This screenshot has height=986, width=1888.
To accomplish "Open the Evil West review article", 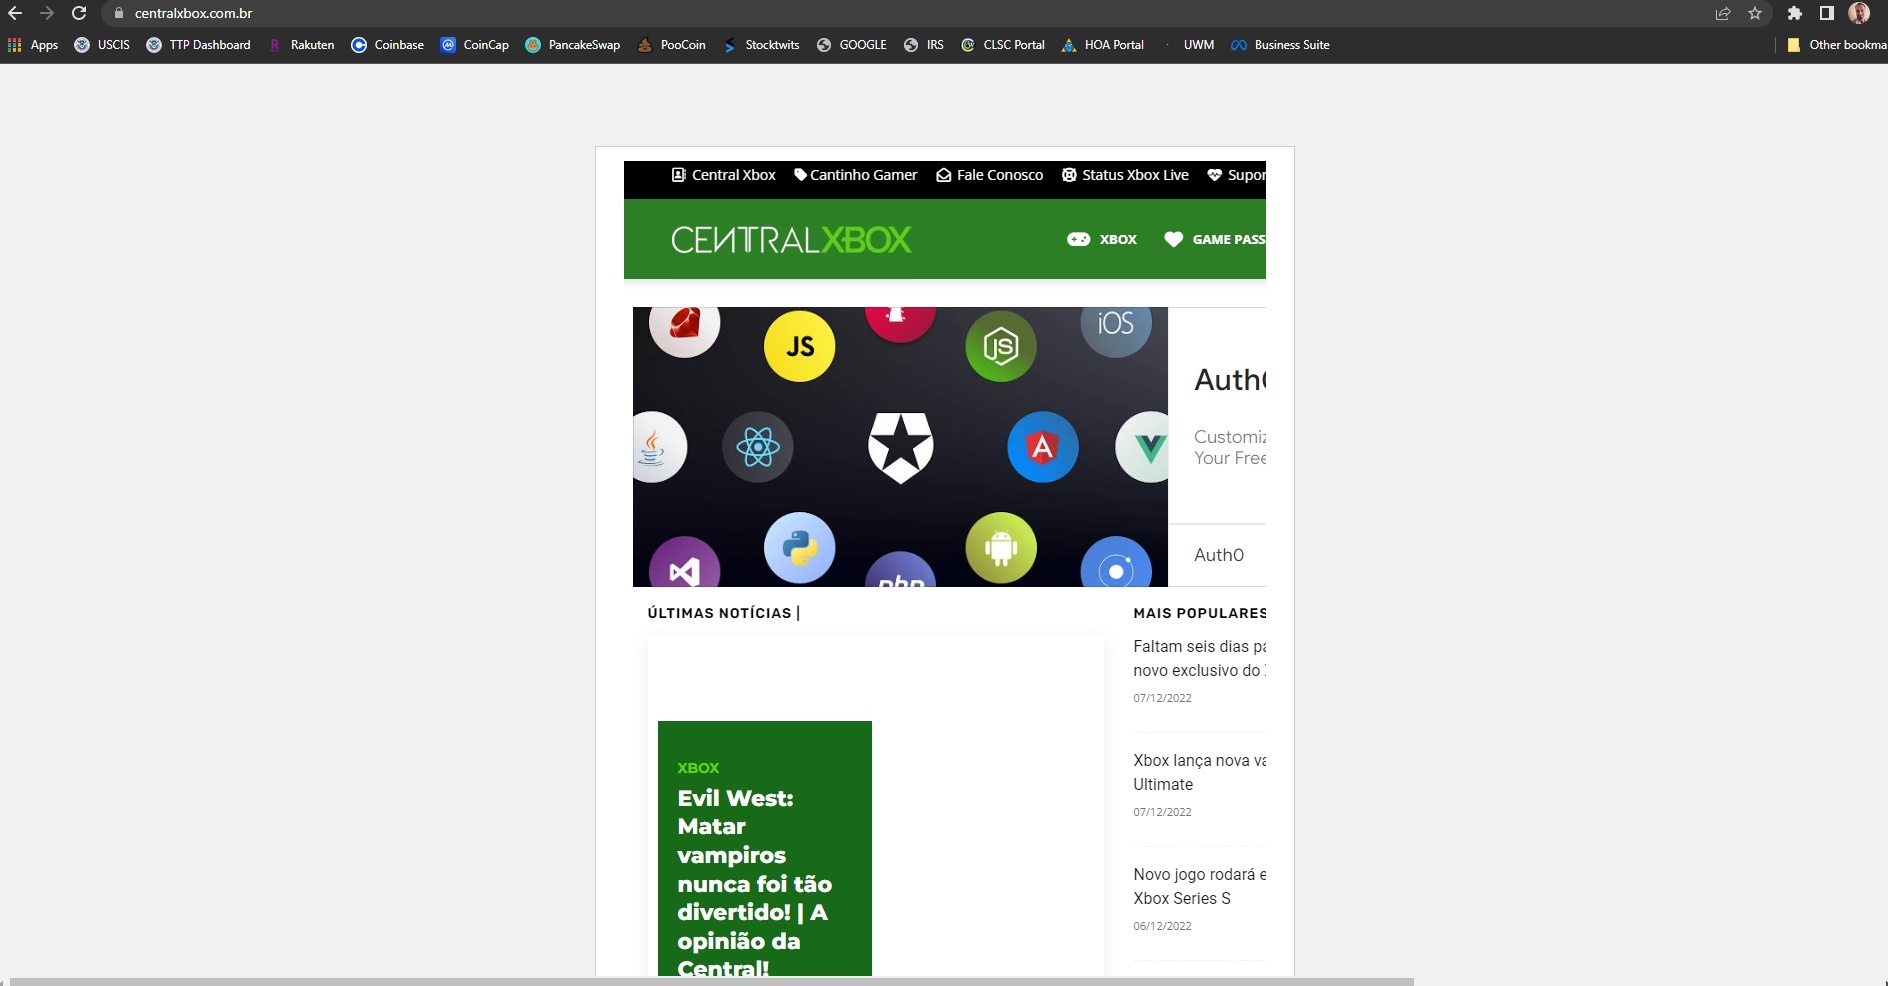I will (755, 883).
